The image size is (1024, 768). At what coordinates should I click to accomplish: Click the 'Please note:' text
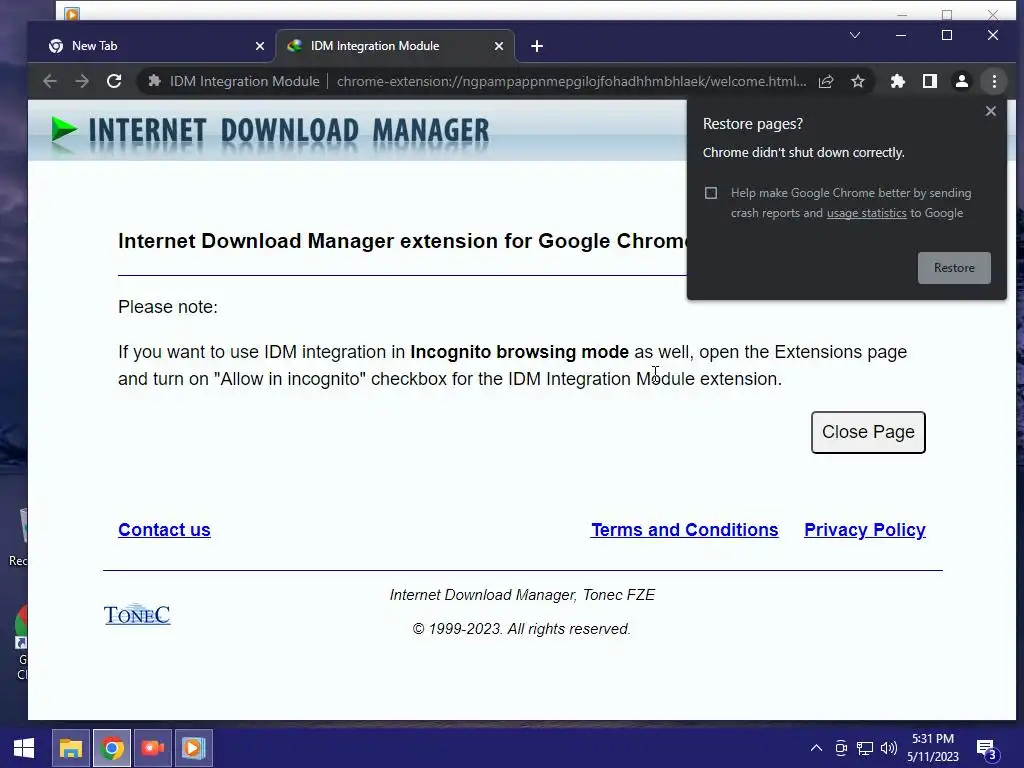click(x=168, y=307)
